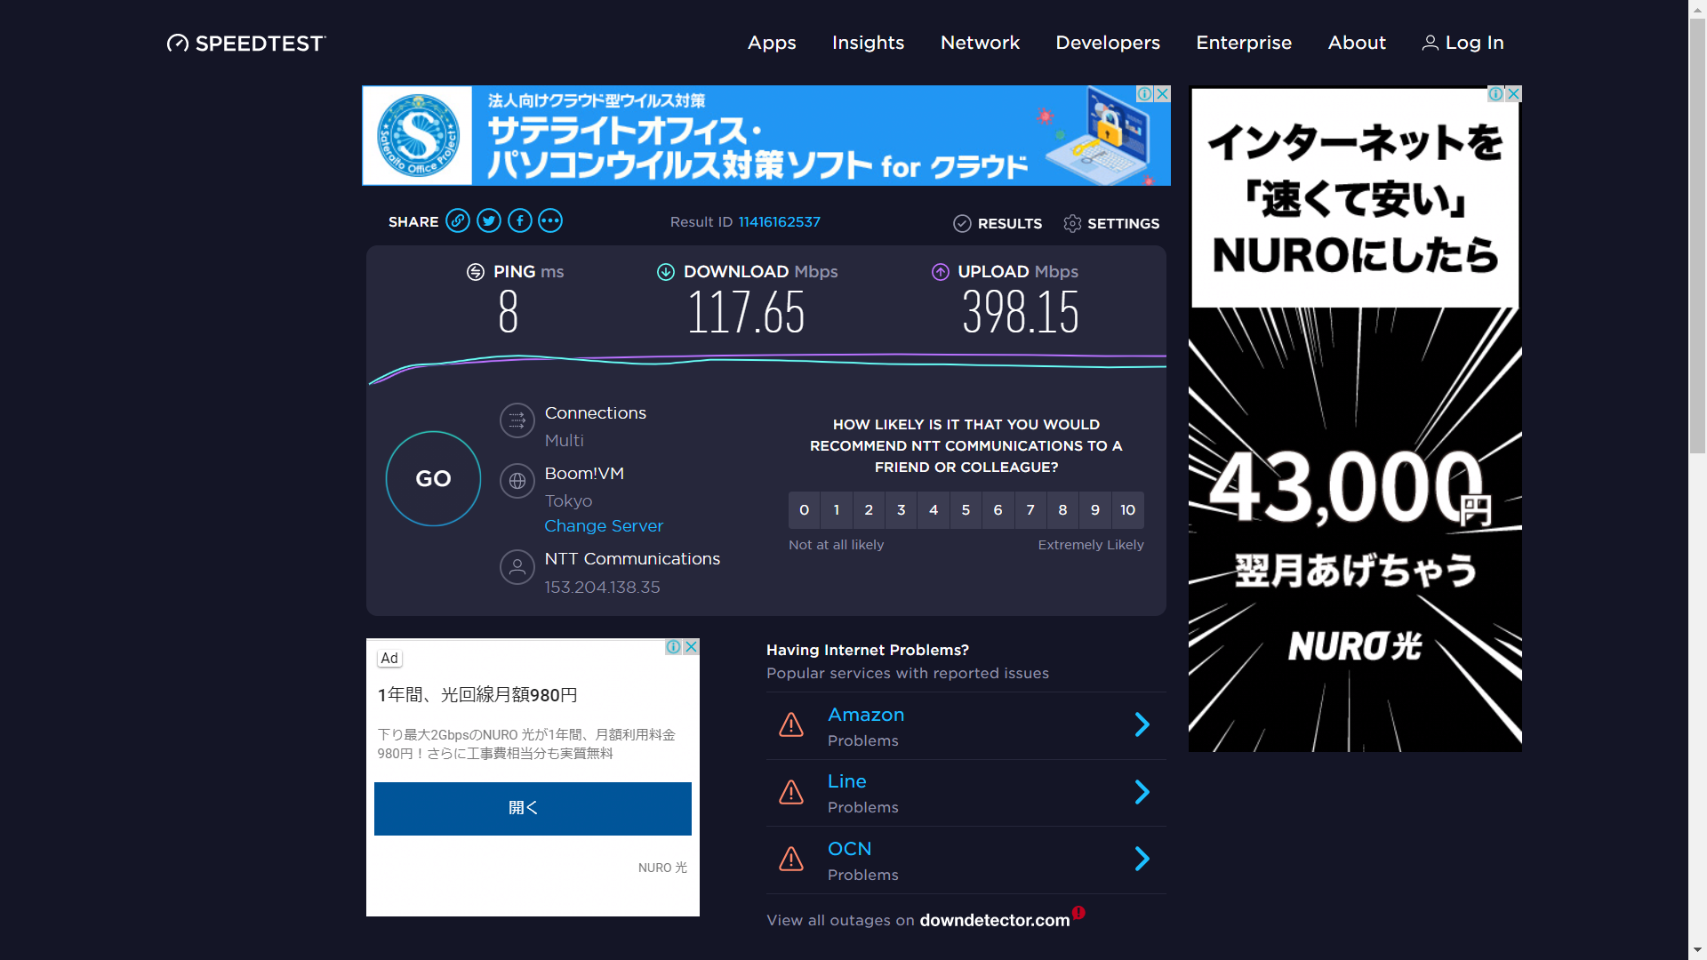Screen dimensions: 1707x960
Task: Expand Amazon problems chevron arrow
Action: [x=1142, y=725]
